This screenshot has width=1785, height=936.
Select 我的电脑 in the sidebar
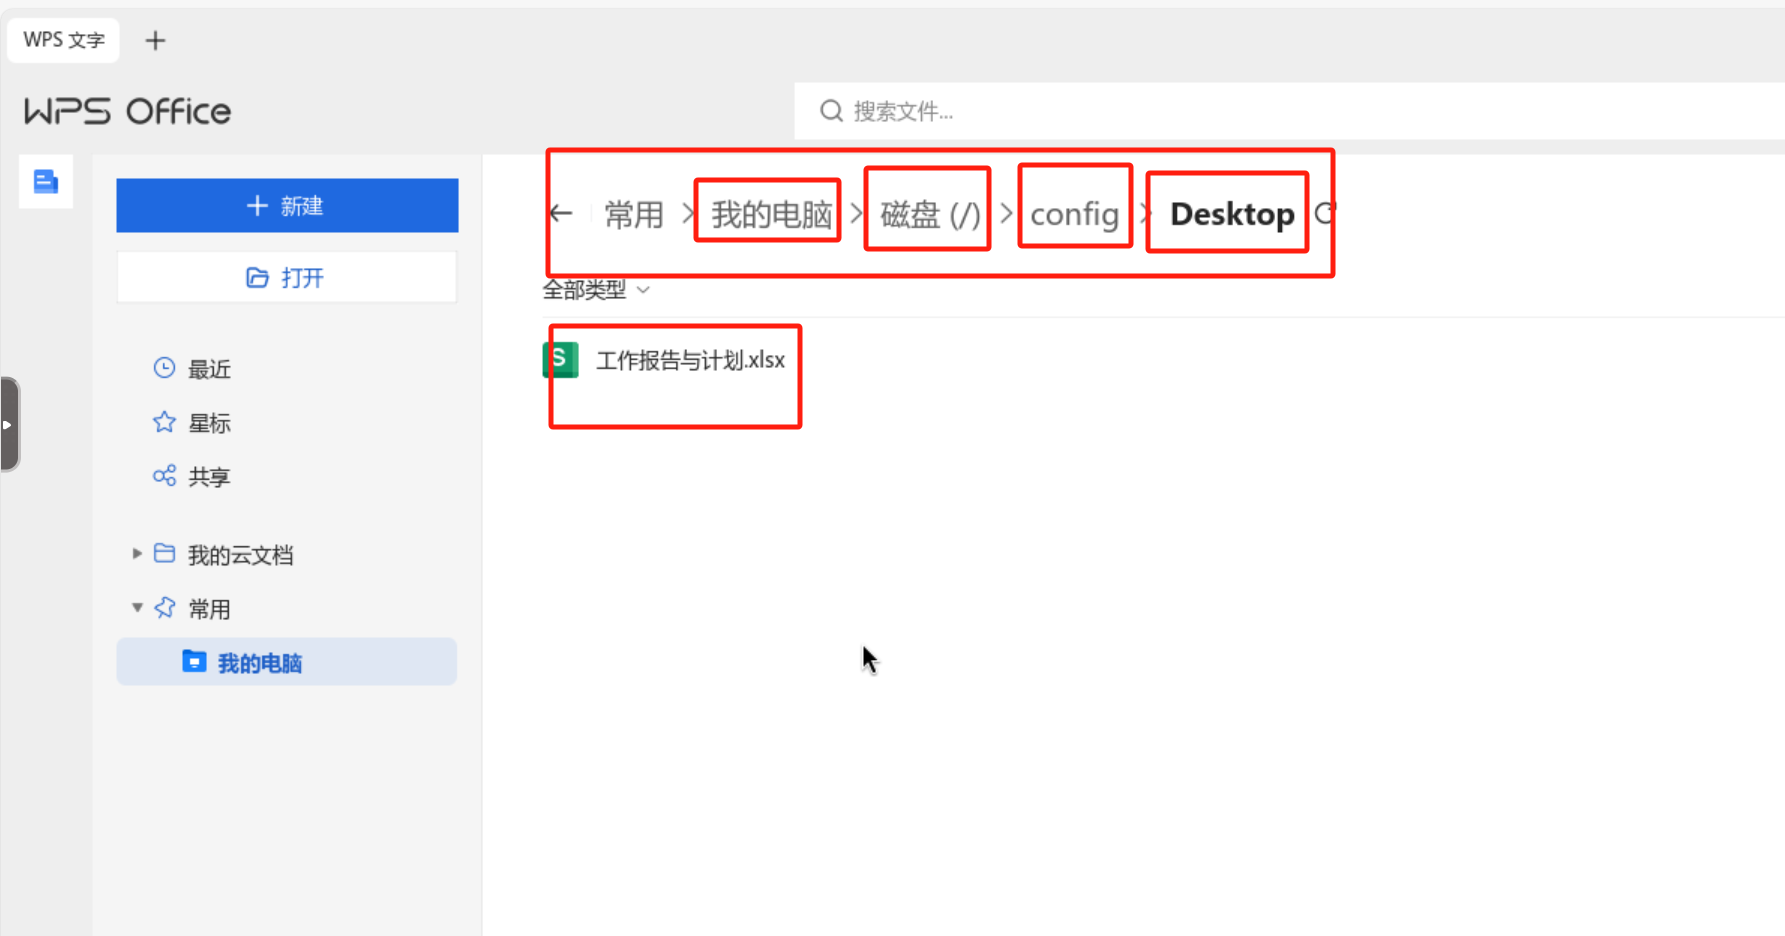287,662
